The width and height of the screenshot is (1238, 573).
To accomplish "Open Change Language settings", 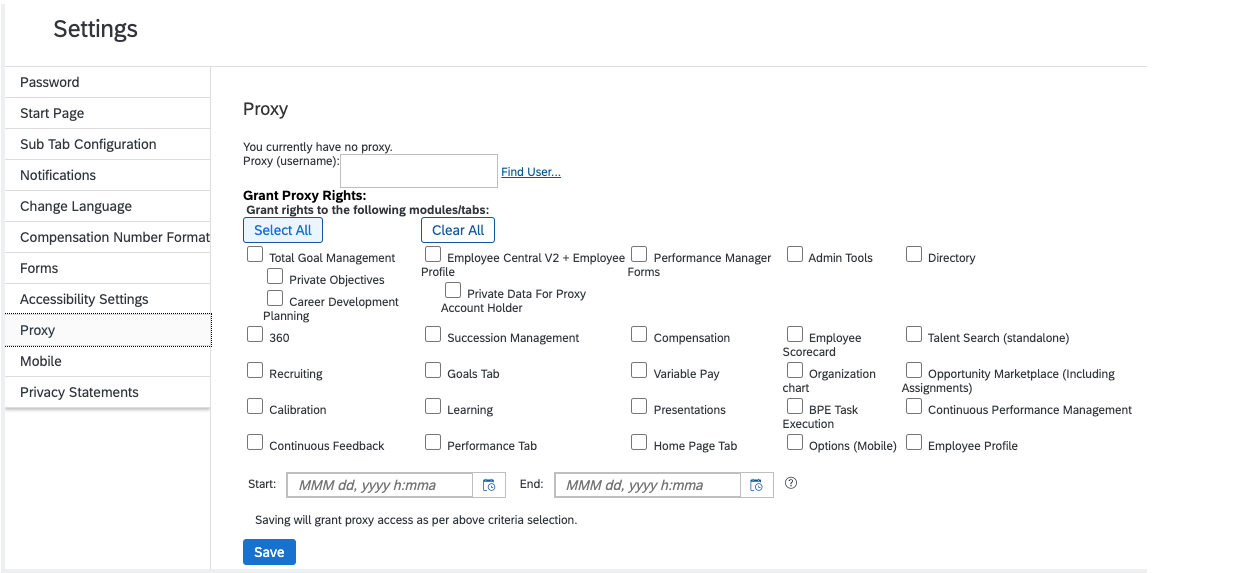I will pos(108,206).
